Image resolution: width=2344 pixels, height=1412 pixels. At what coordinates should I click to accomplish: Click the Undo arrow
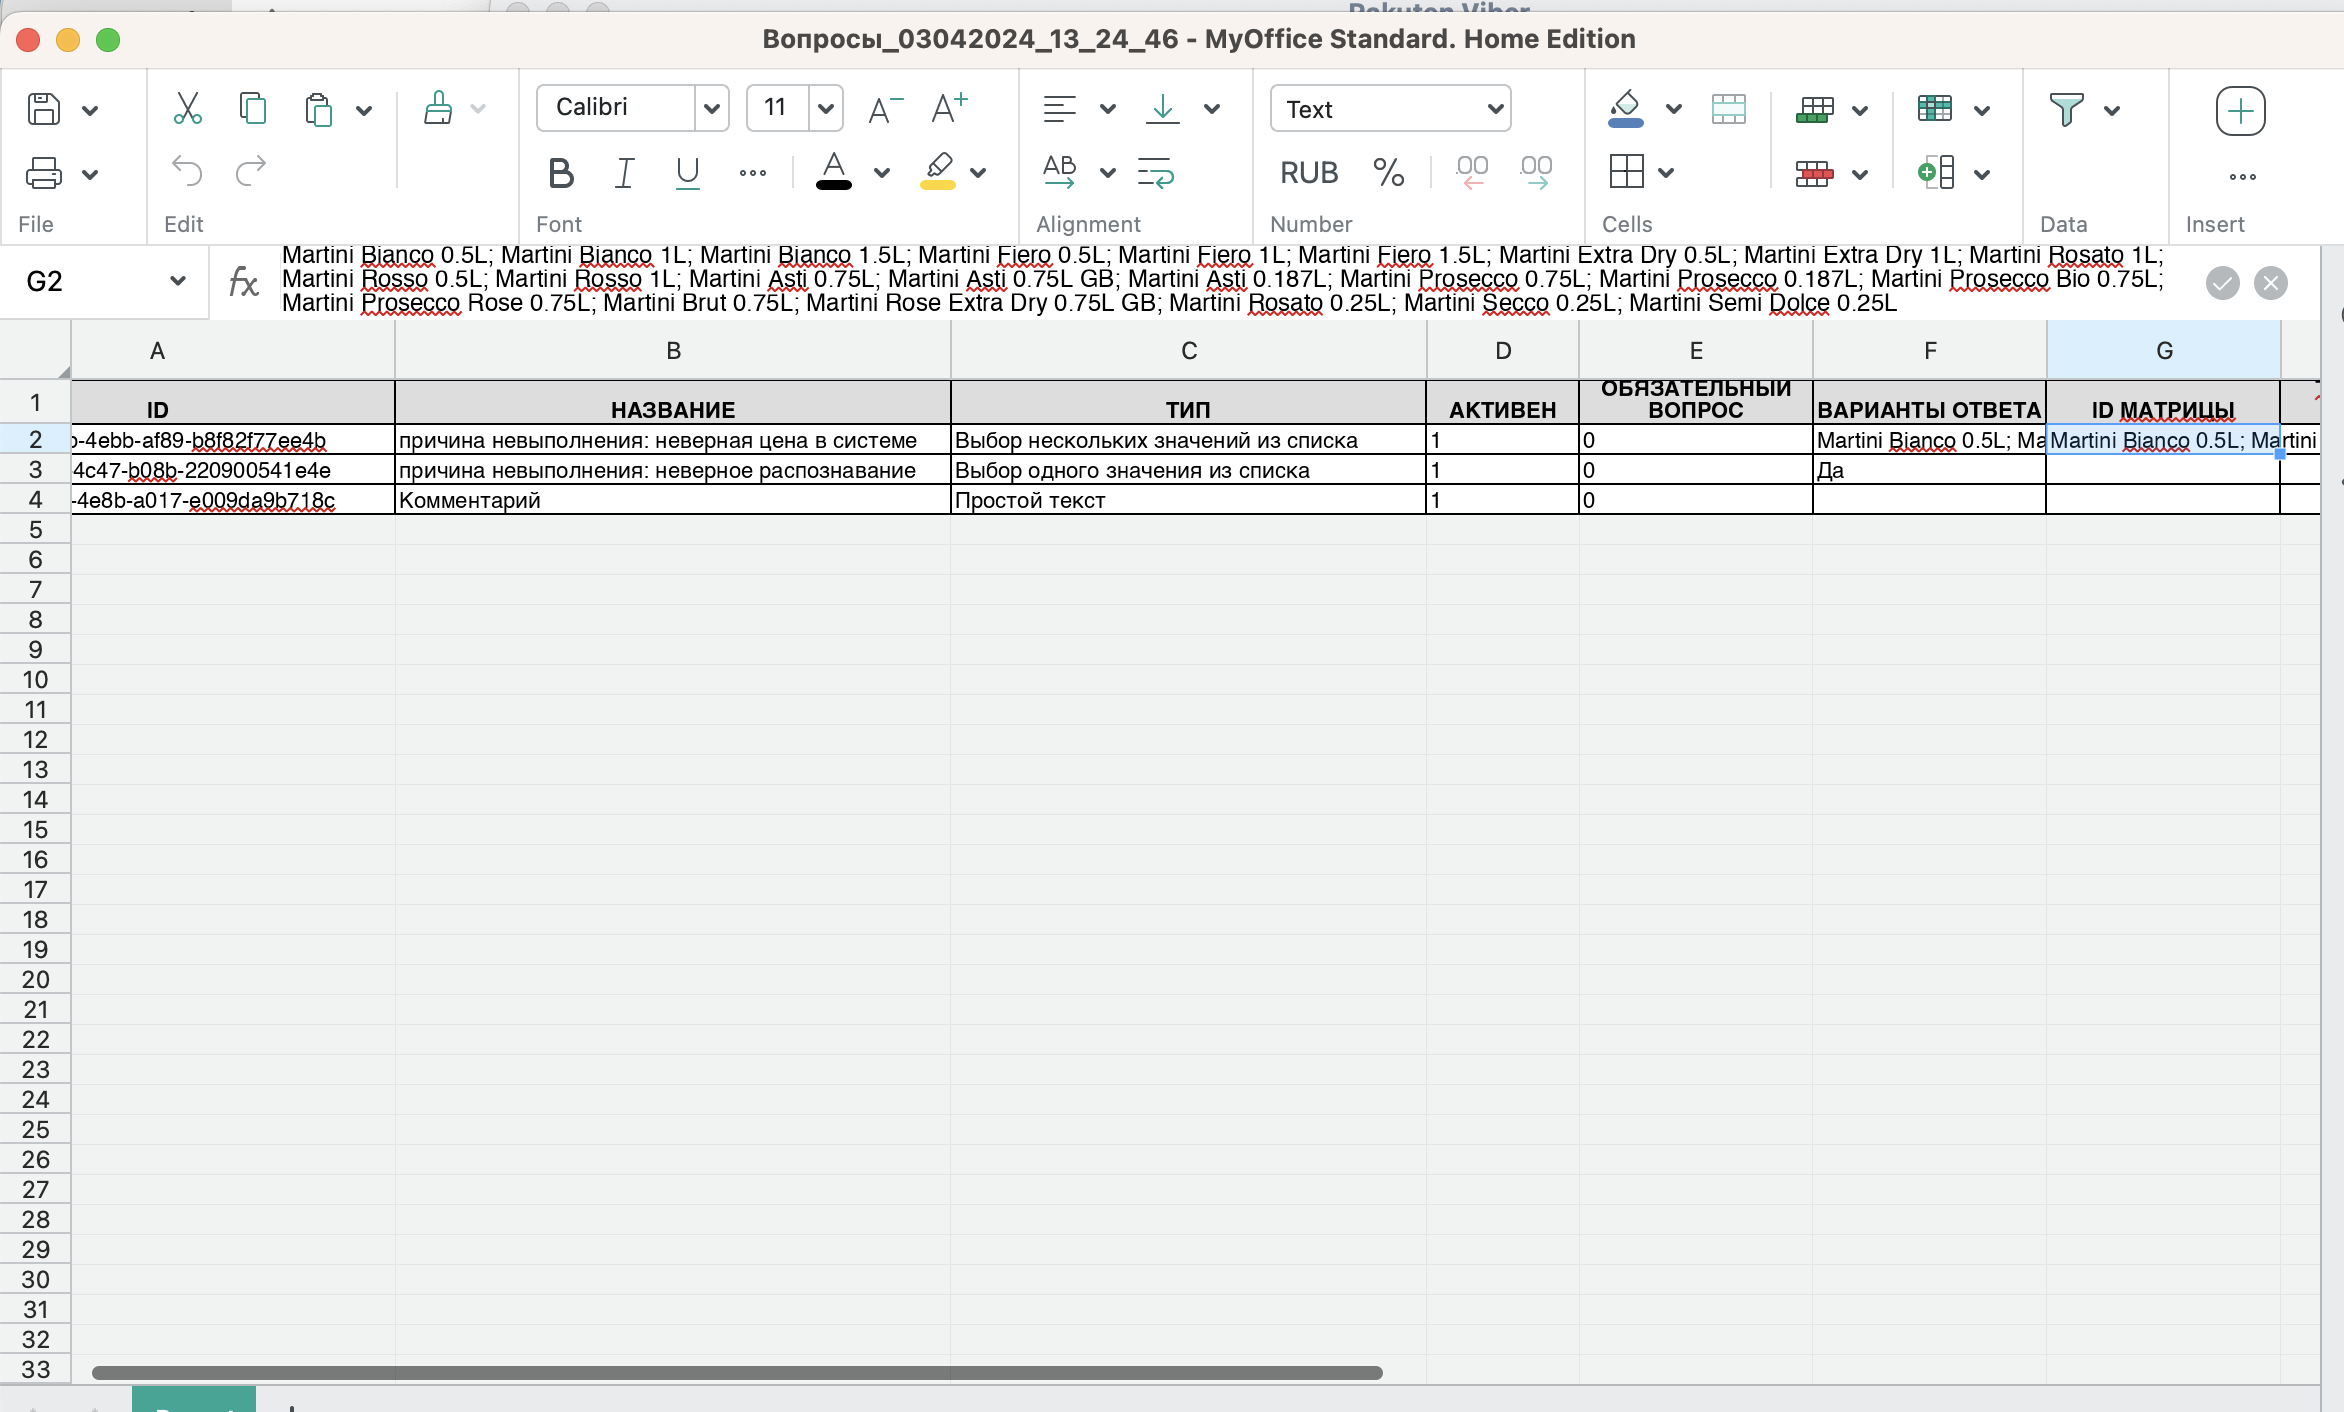click(187, 171)
